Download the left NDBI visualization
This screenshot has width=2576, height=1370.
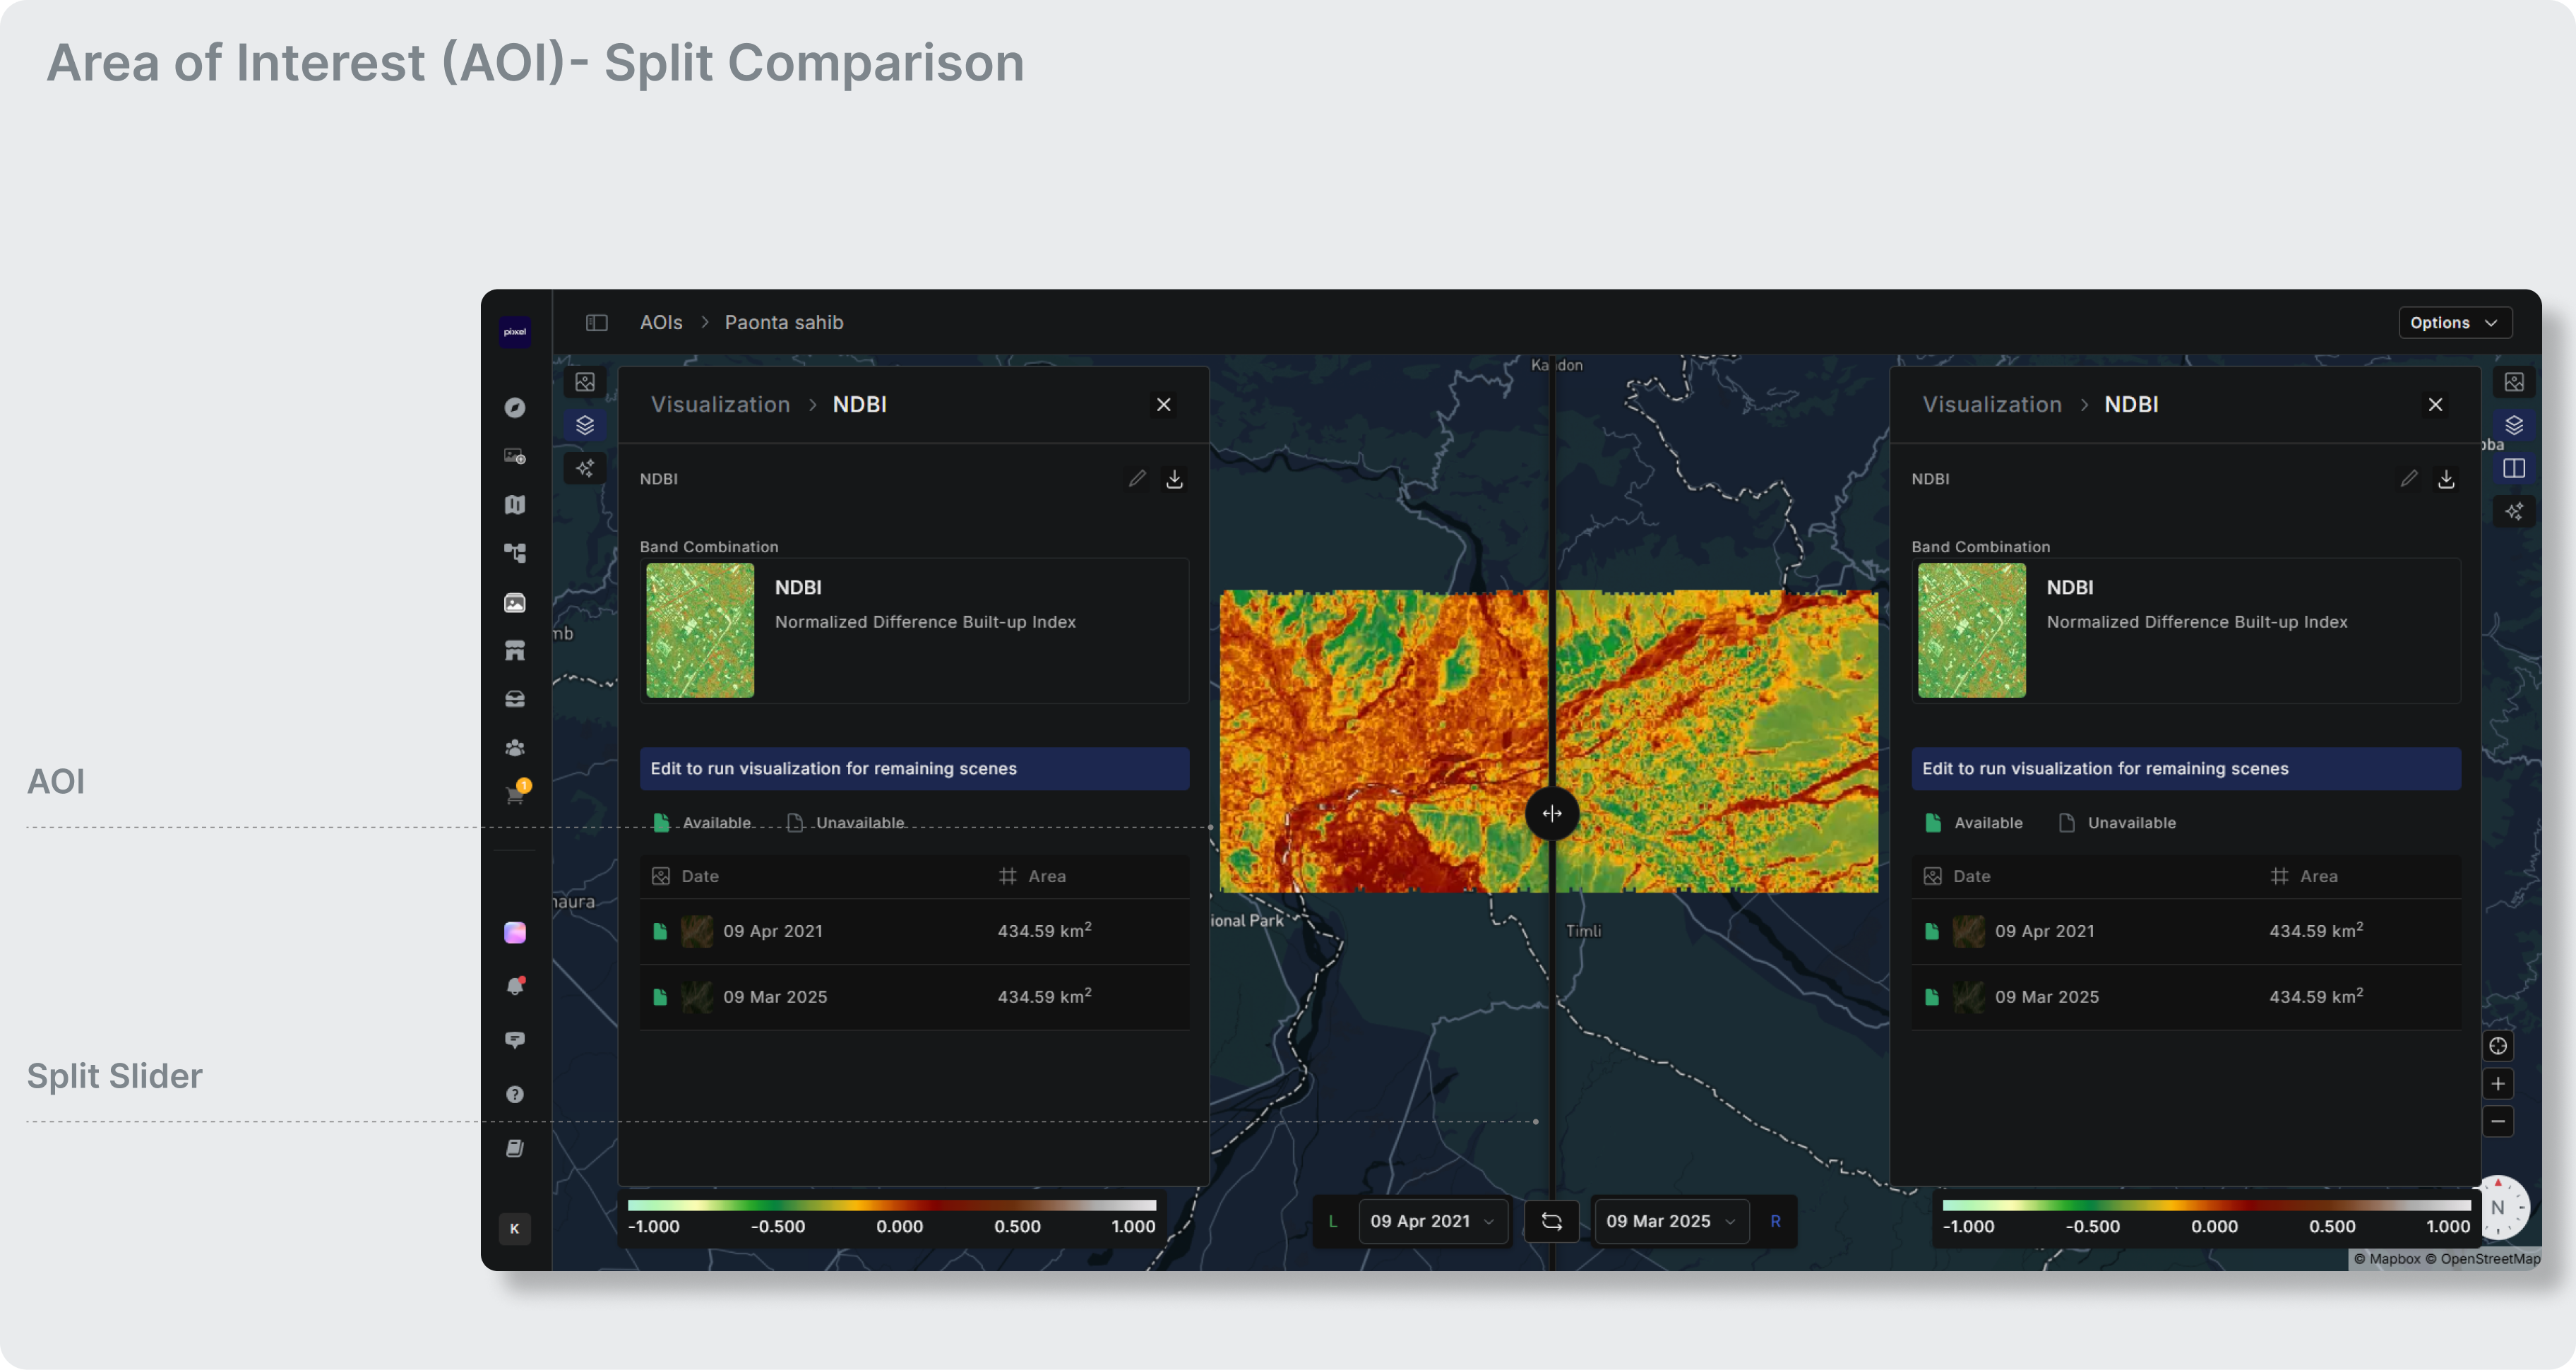[x=1174, y=479]
